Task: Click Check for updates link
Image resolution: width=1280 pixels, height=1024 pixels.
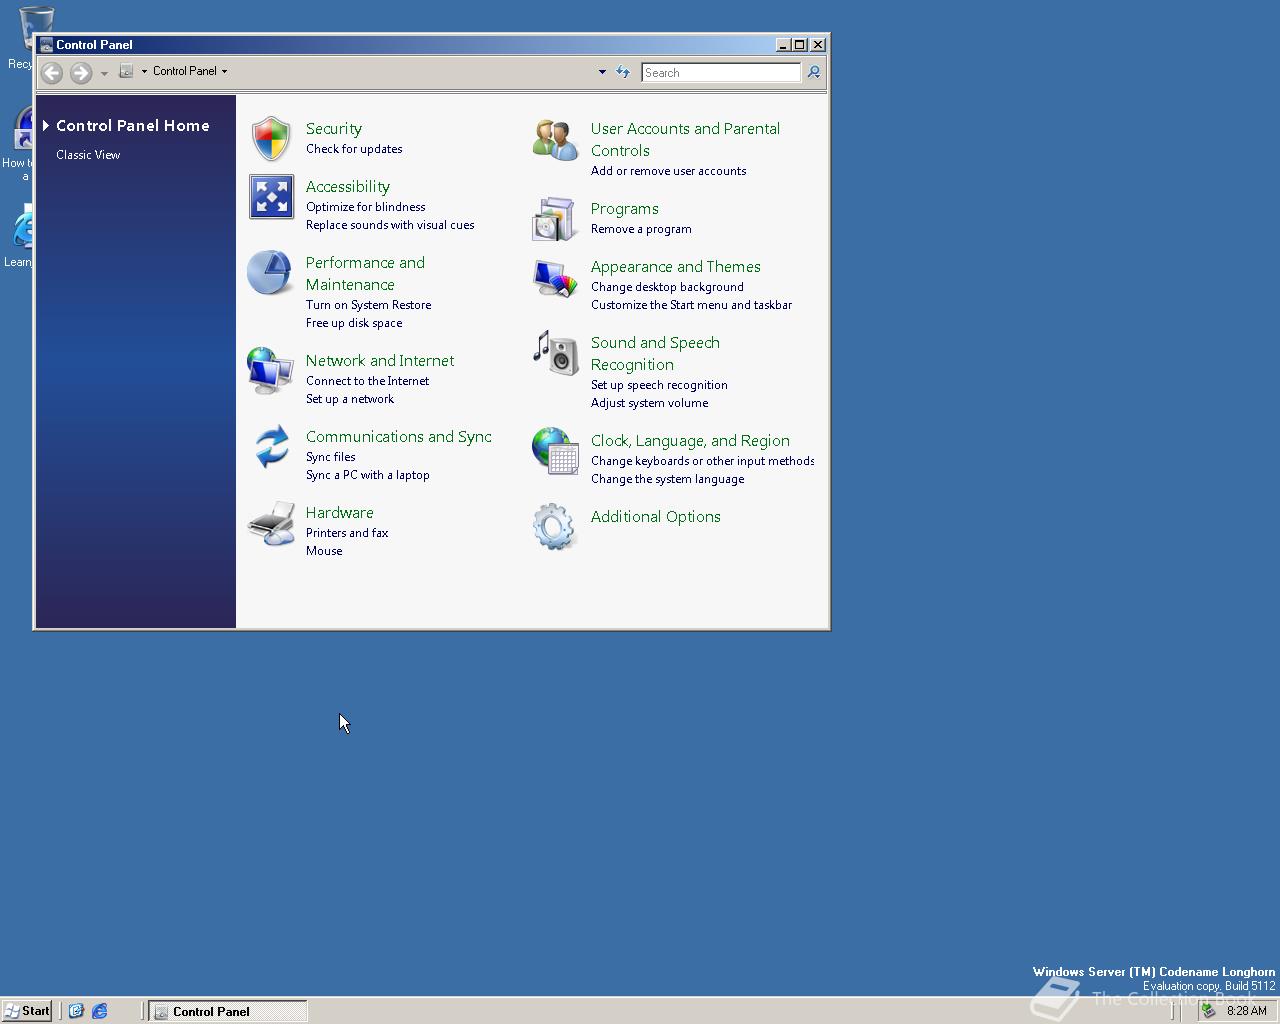Action: [354, 149]
